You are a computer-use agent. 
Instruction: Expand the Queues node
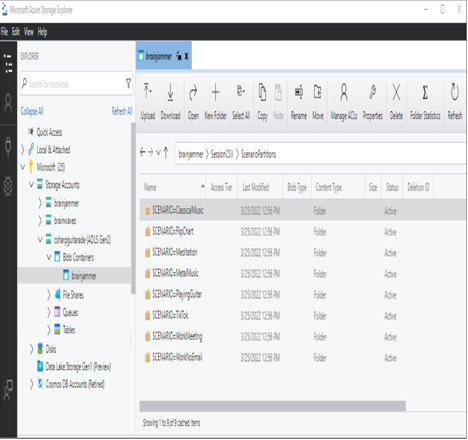click(49, 312)
